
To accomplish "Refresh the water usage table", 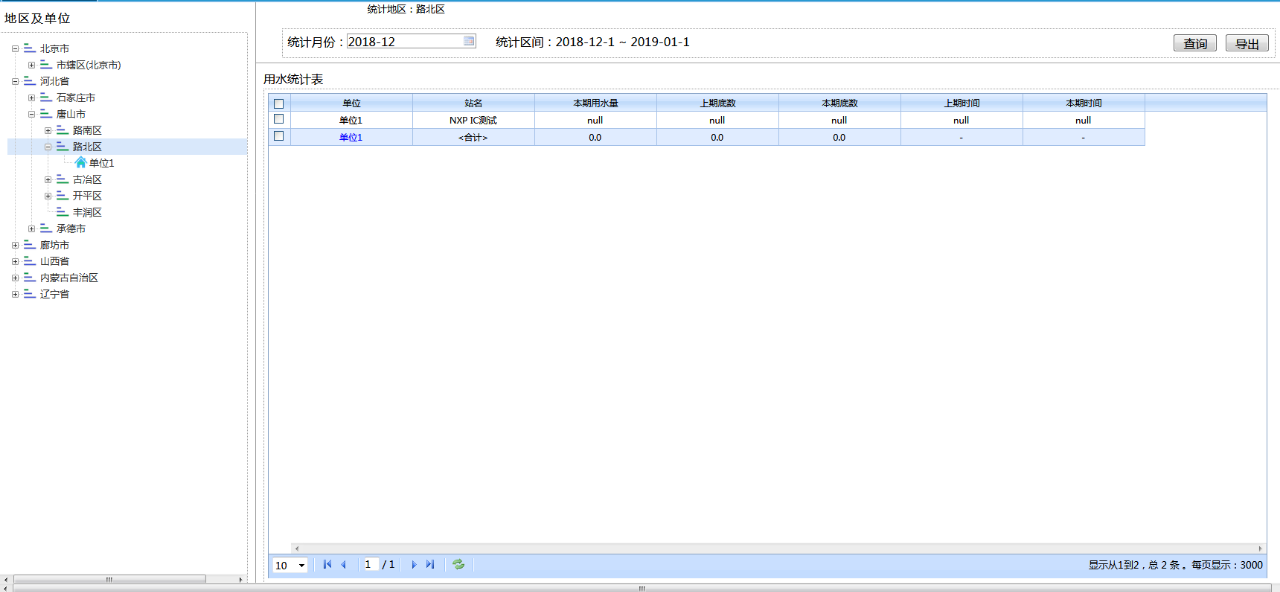I will tap(458, 565).
